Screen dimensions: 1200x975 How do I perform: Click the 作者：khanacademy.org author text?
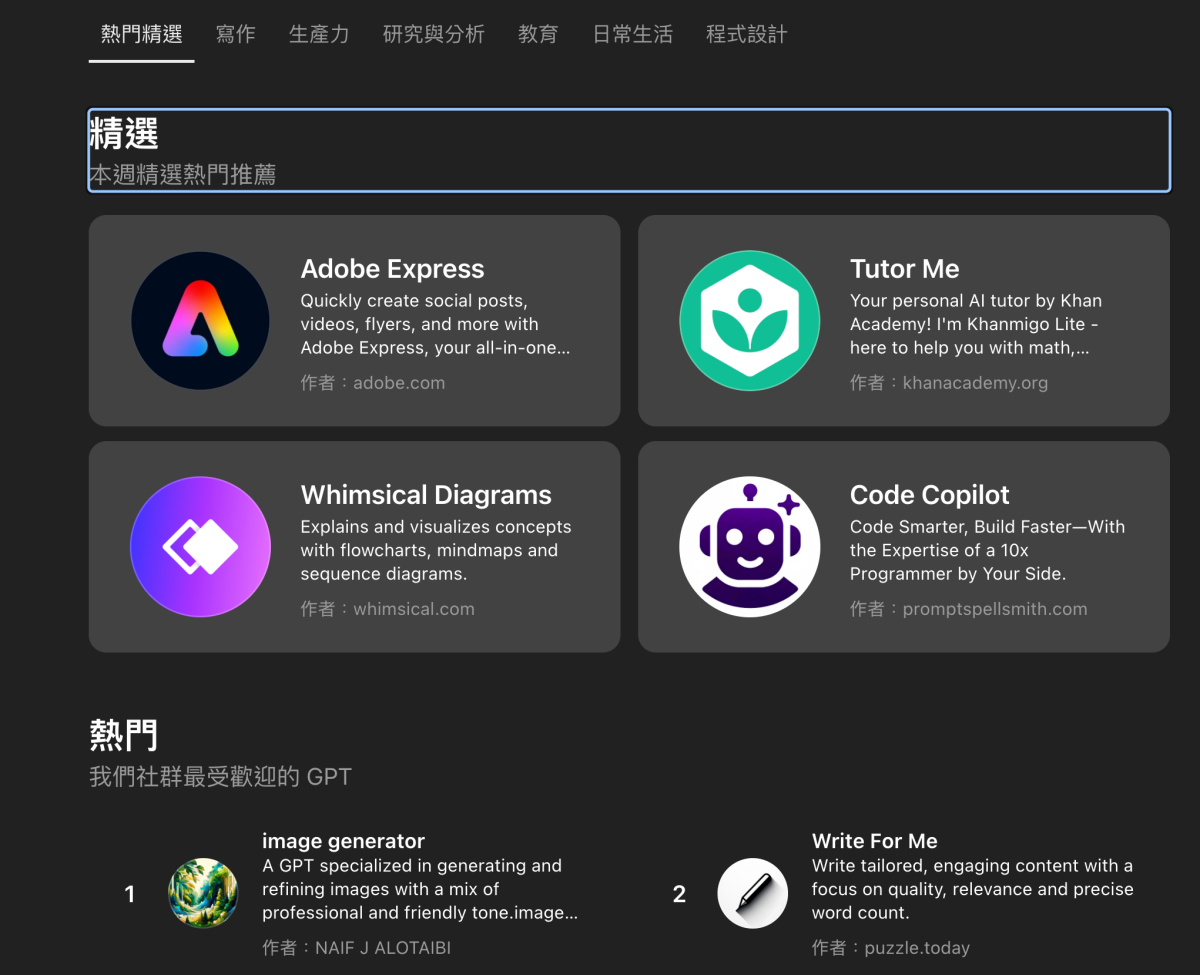(x=948, y=382)
